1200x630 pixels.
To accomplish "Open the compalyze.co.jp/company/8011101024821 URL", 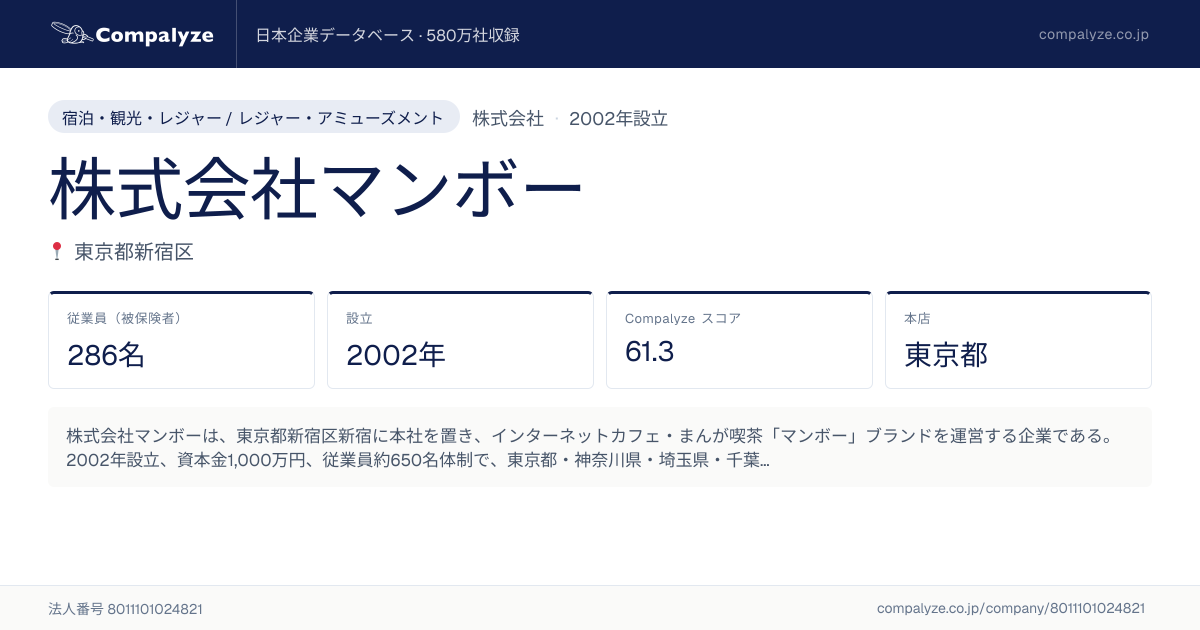I will (x=1011, y=608).
